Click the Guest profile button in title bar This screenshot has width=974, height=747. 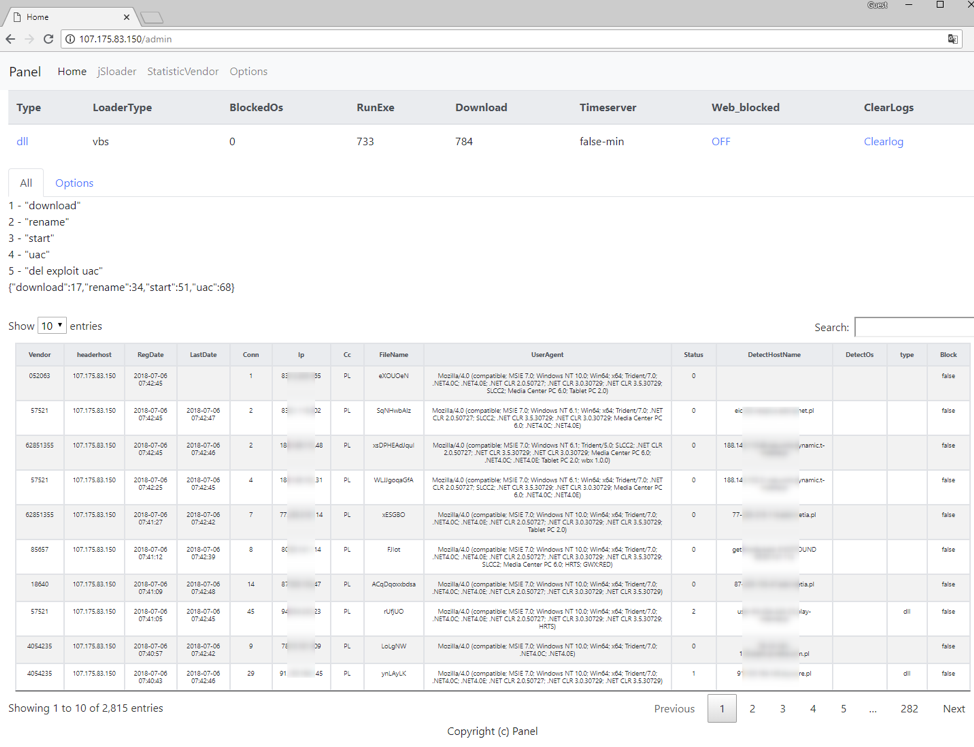877,5
